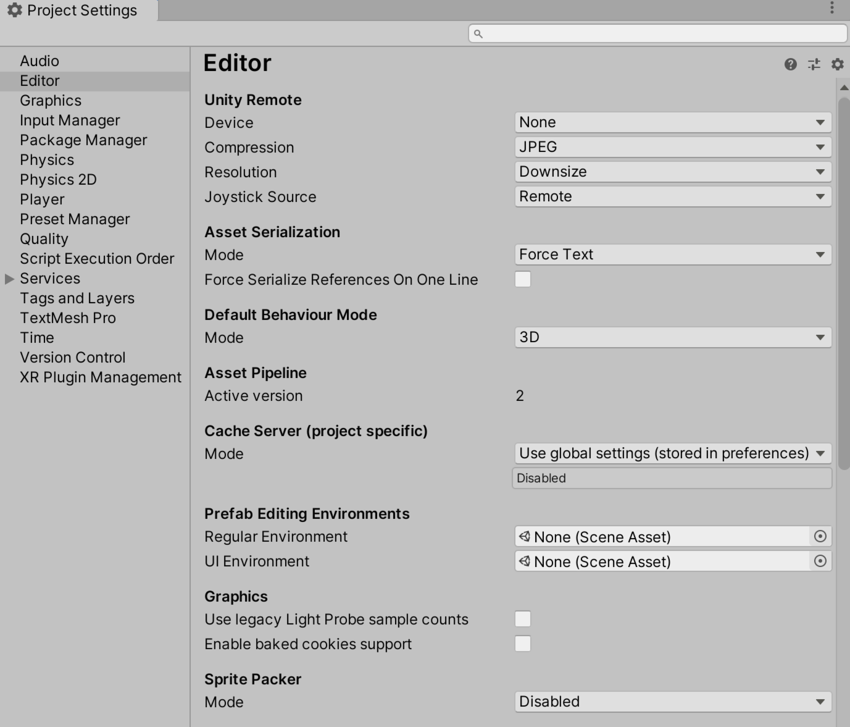Image resolution: width=850 pixels, height=727 pixels.
Task: Click the magnifier icon in the search bar
Action: point(477,32)
